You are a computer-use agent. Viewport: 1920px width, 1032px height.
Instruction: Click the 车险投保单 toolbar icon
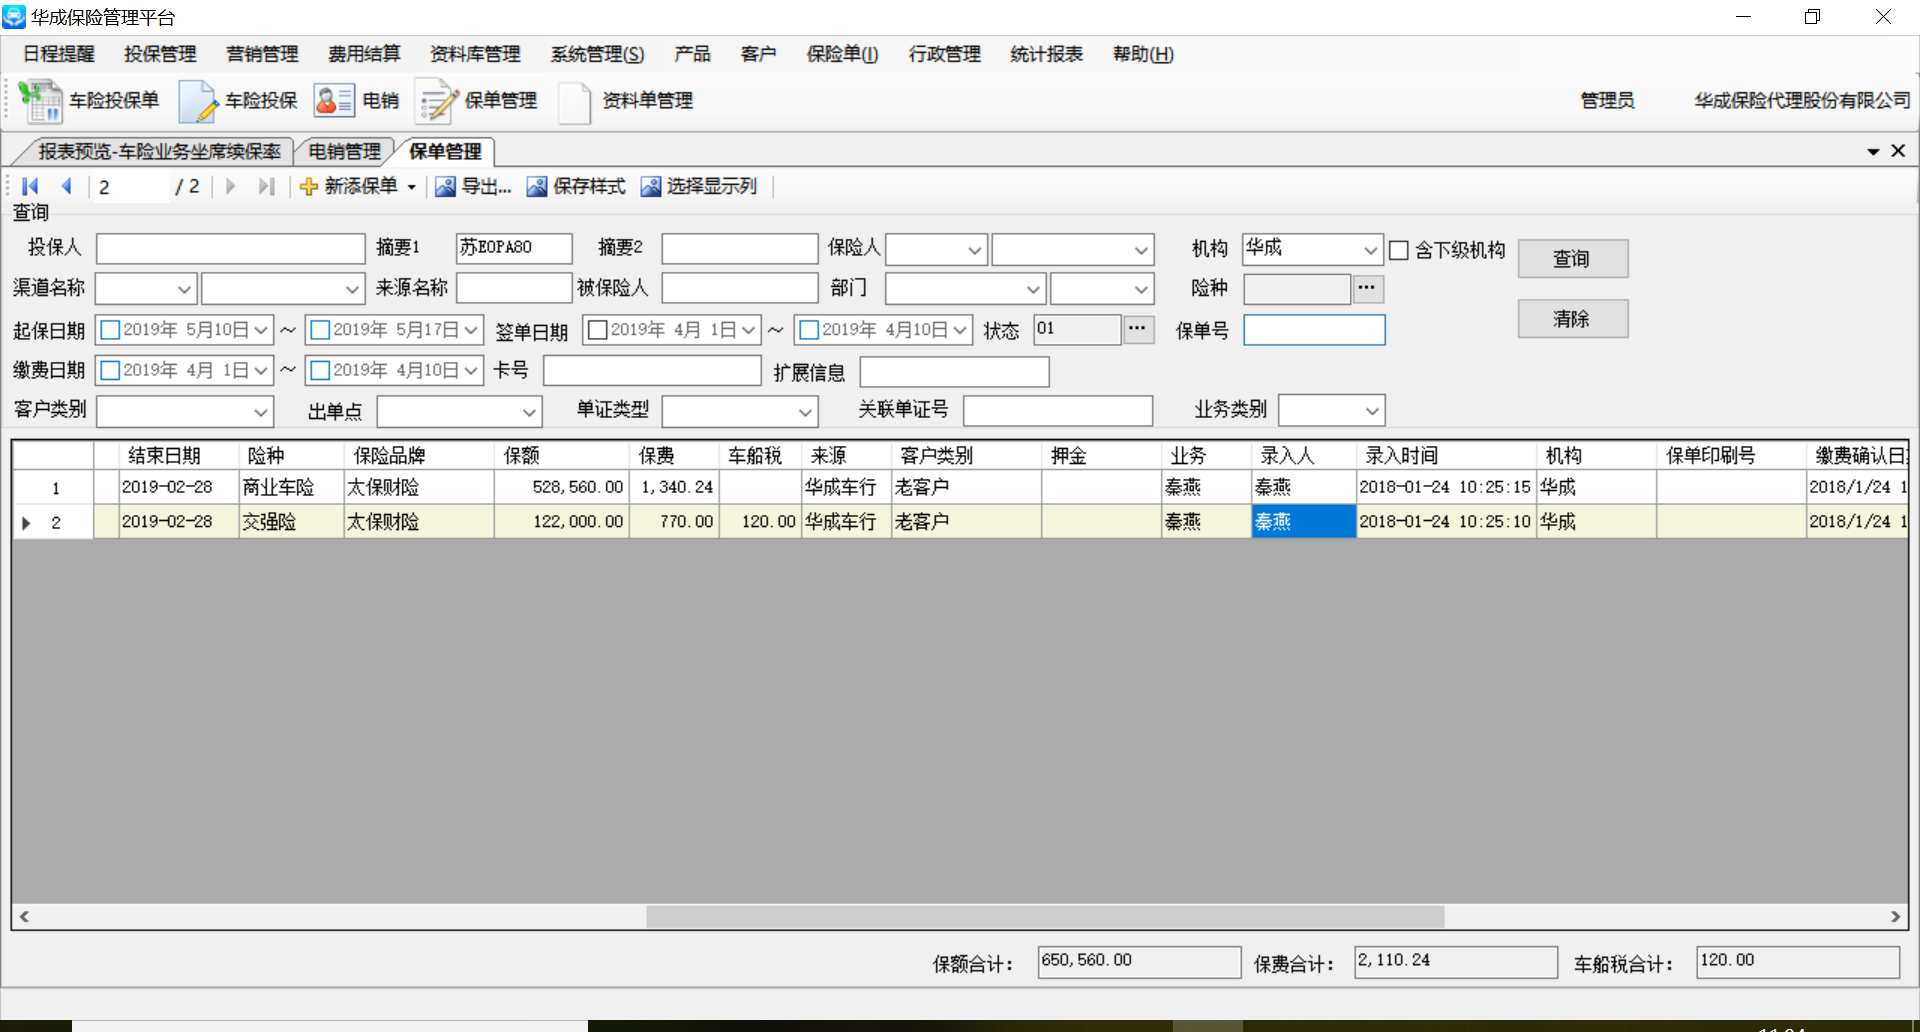[x=41, y=101]
